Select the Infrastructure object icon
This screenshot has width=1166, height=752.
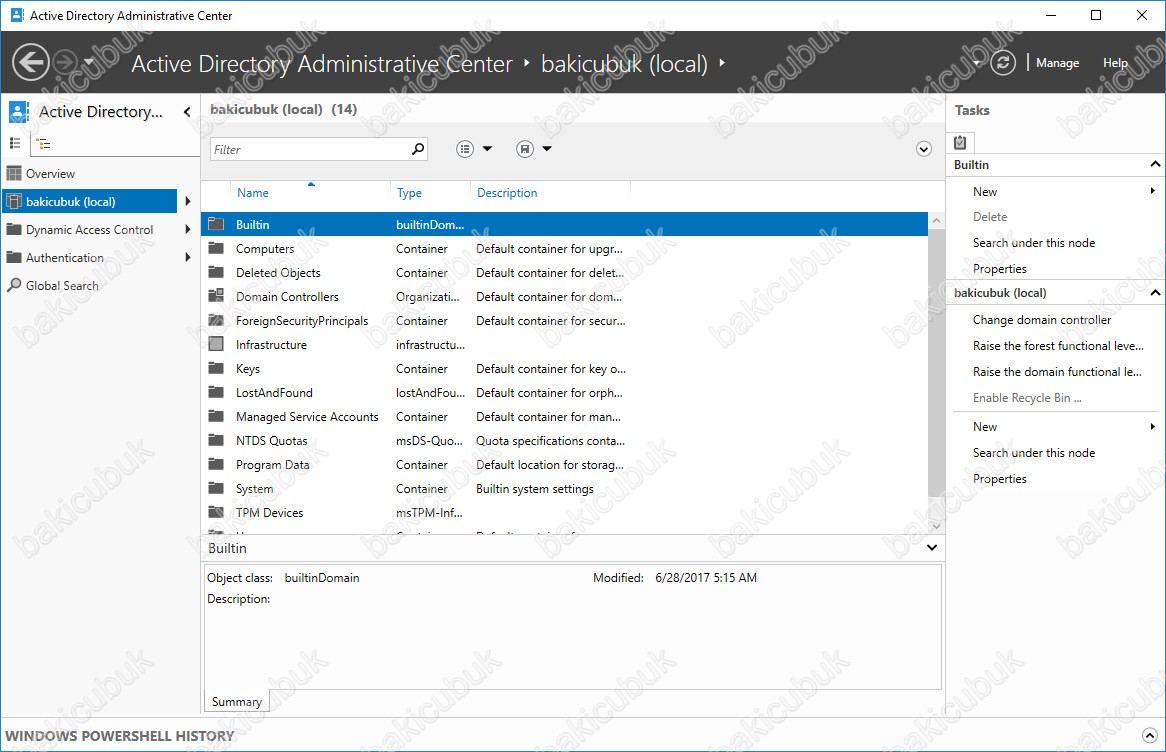click(216, 344)
